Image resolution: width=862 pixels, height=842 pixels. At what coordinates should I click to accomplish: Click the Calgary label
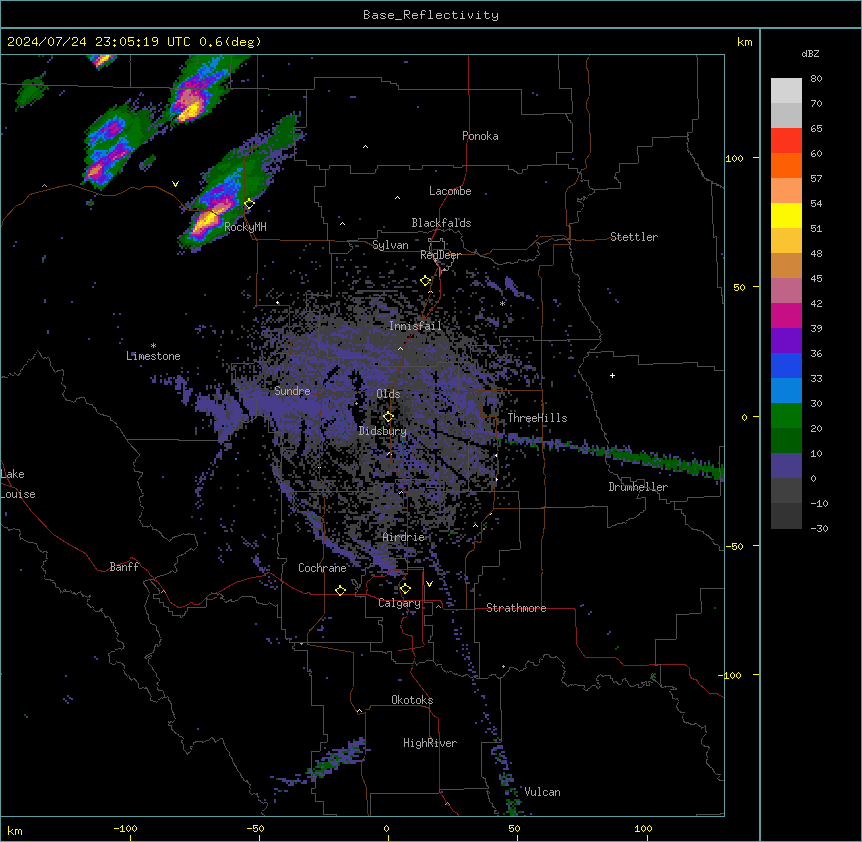coord(400,603)
